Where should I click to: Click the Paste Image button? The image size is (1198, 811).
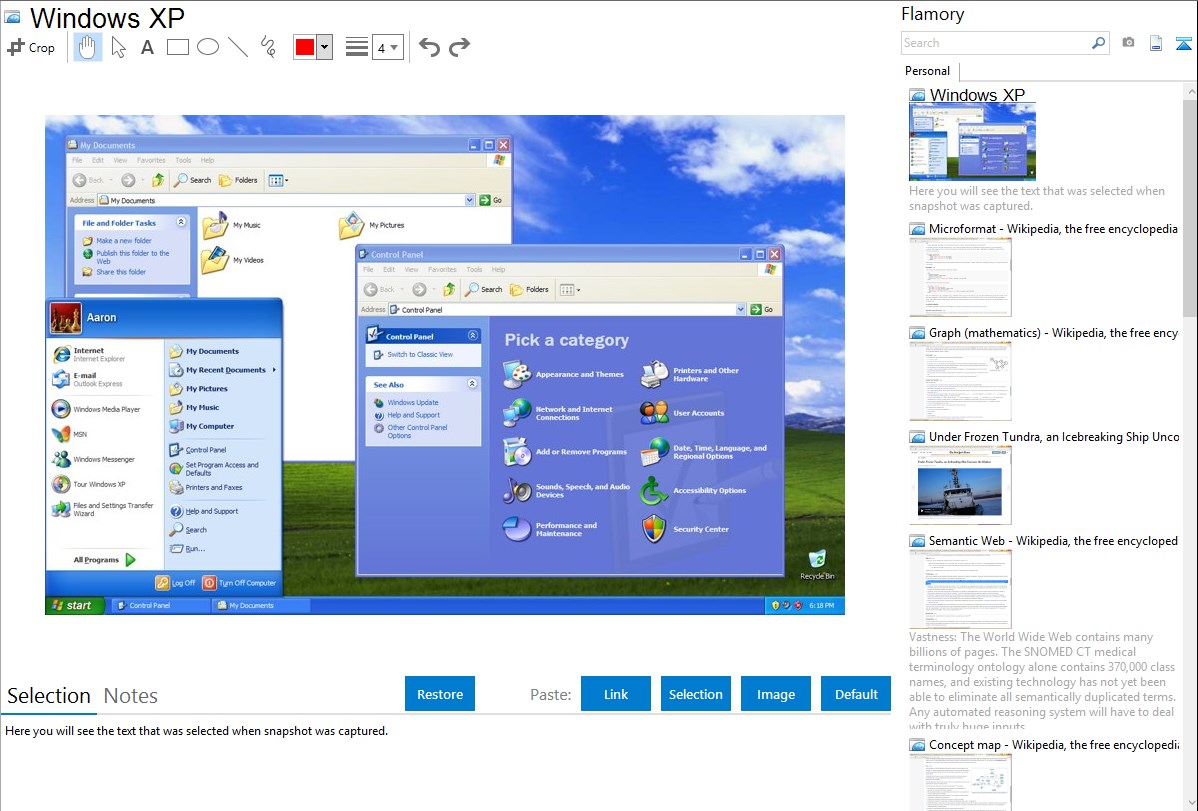point(775,694)
